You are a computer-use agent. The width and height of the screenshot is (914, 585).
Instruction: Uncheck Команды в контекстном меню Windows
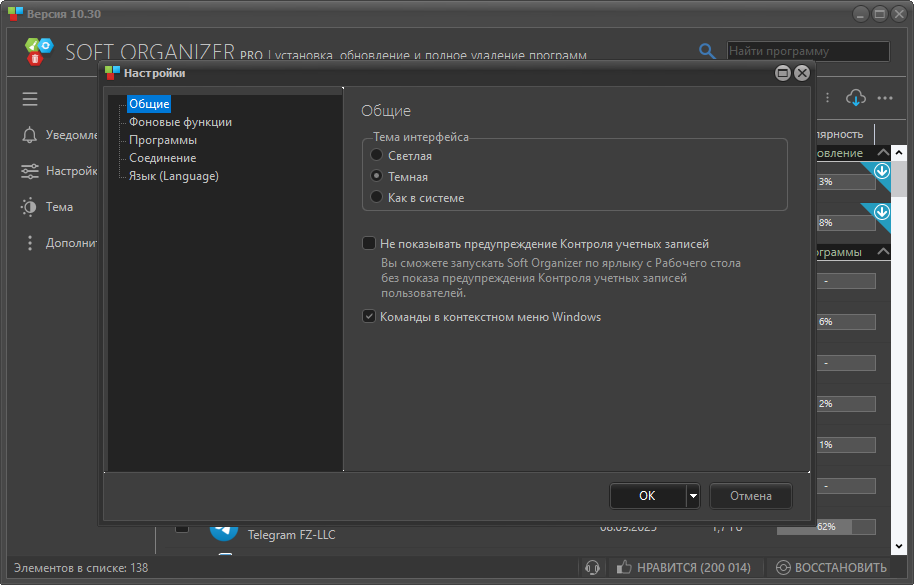pos(369,317)
